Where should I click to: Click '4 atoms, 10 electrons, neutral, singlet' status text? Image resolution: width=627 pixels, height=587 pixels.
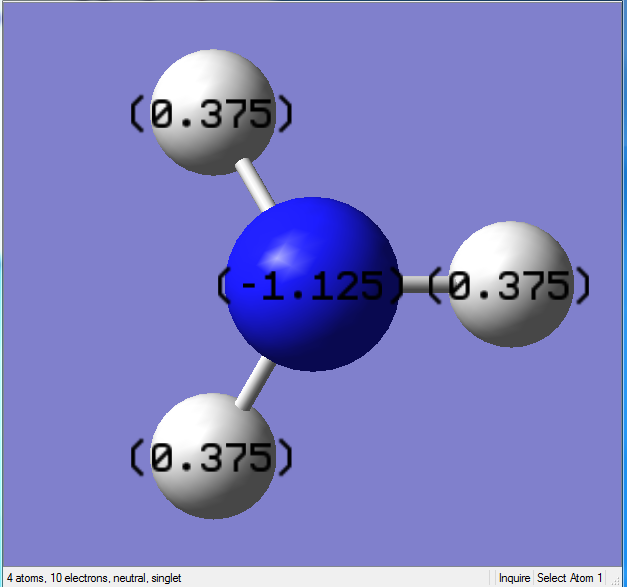coord(94,578)
